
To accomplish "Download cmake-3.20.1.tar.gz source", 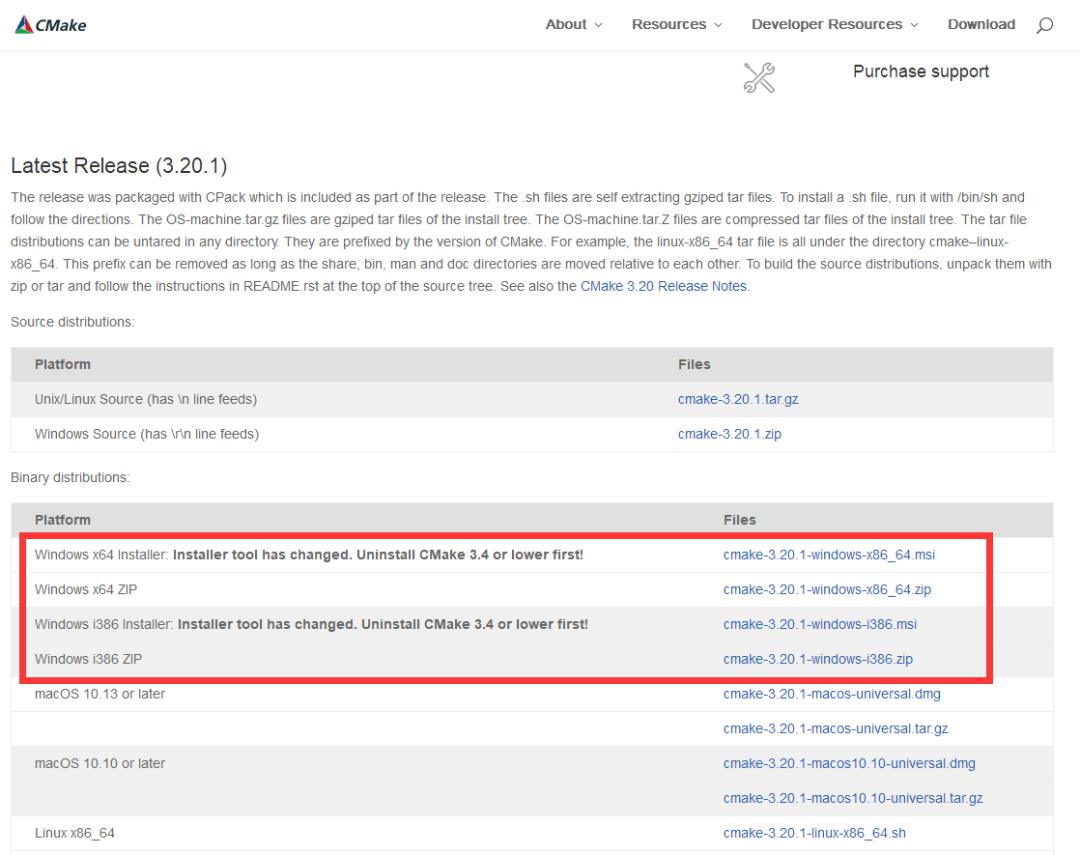I will 738,399.
